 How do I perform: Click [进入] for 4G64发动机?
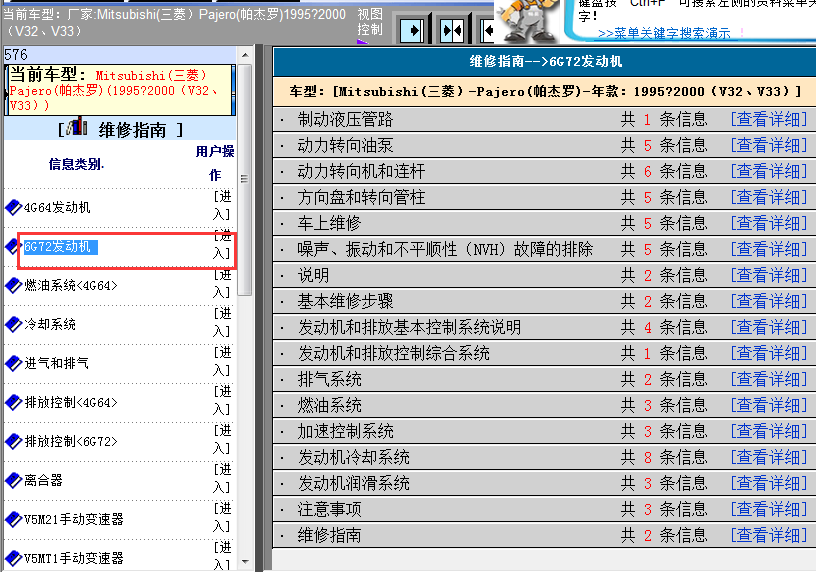pyautogui.click(x=222, y=205)
